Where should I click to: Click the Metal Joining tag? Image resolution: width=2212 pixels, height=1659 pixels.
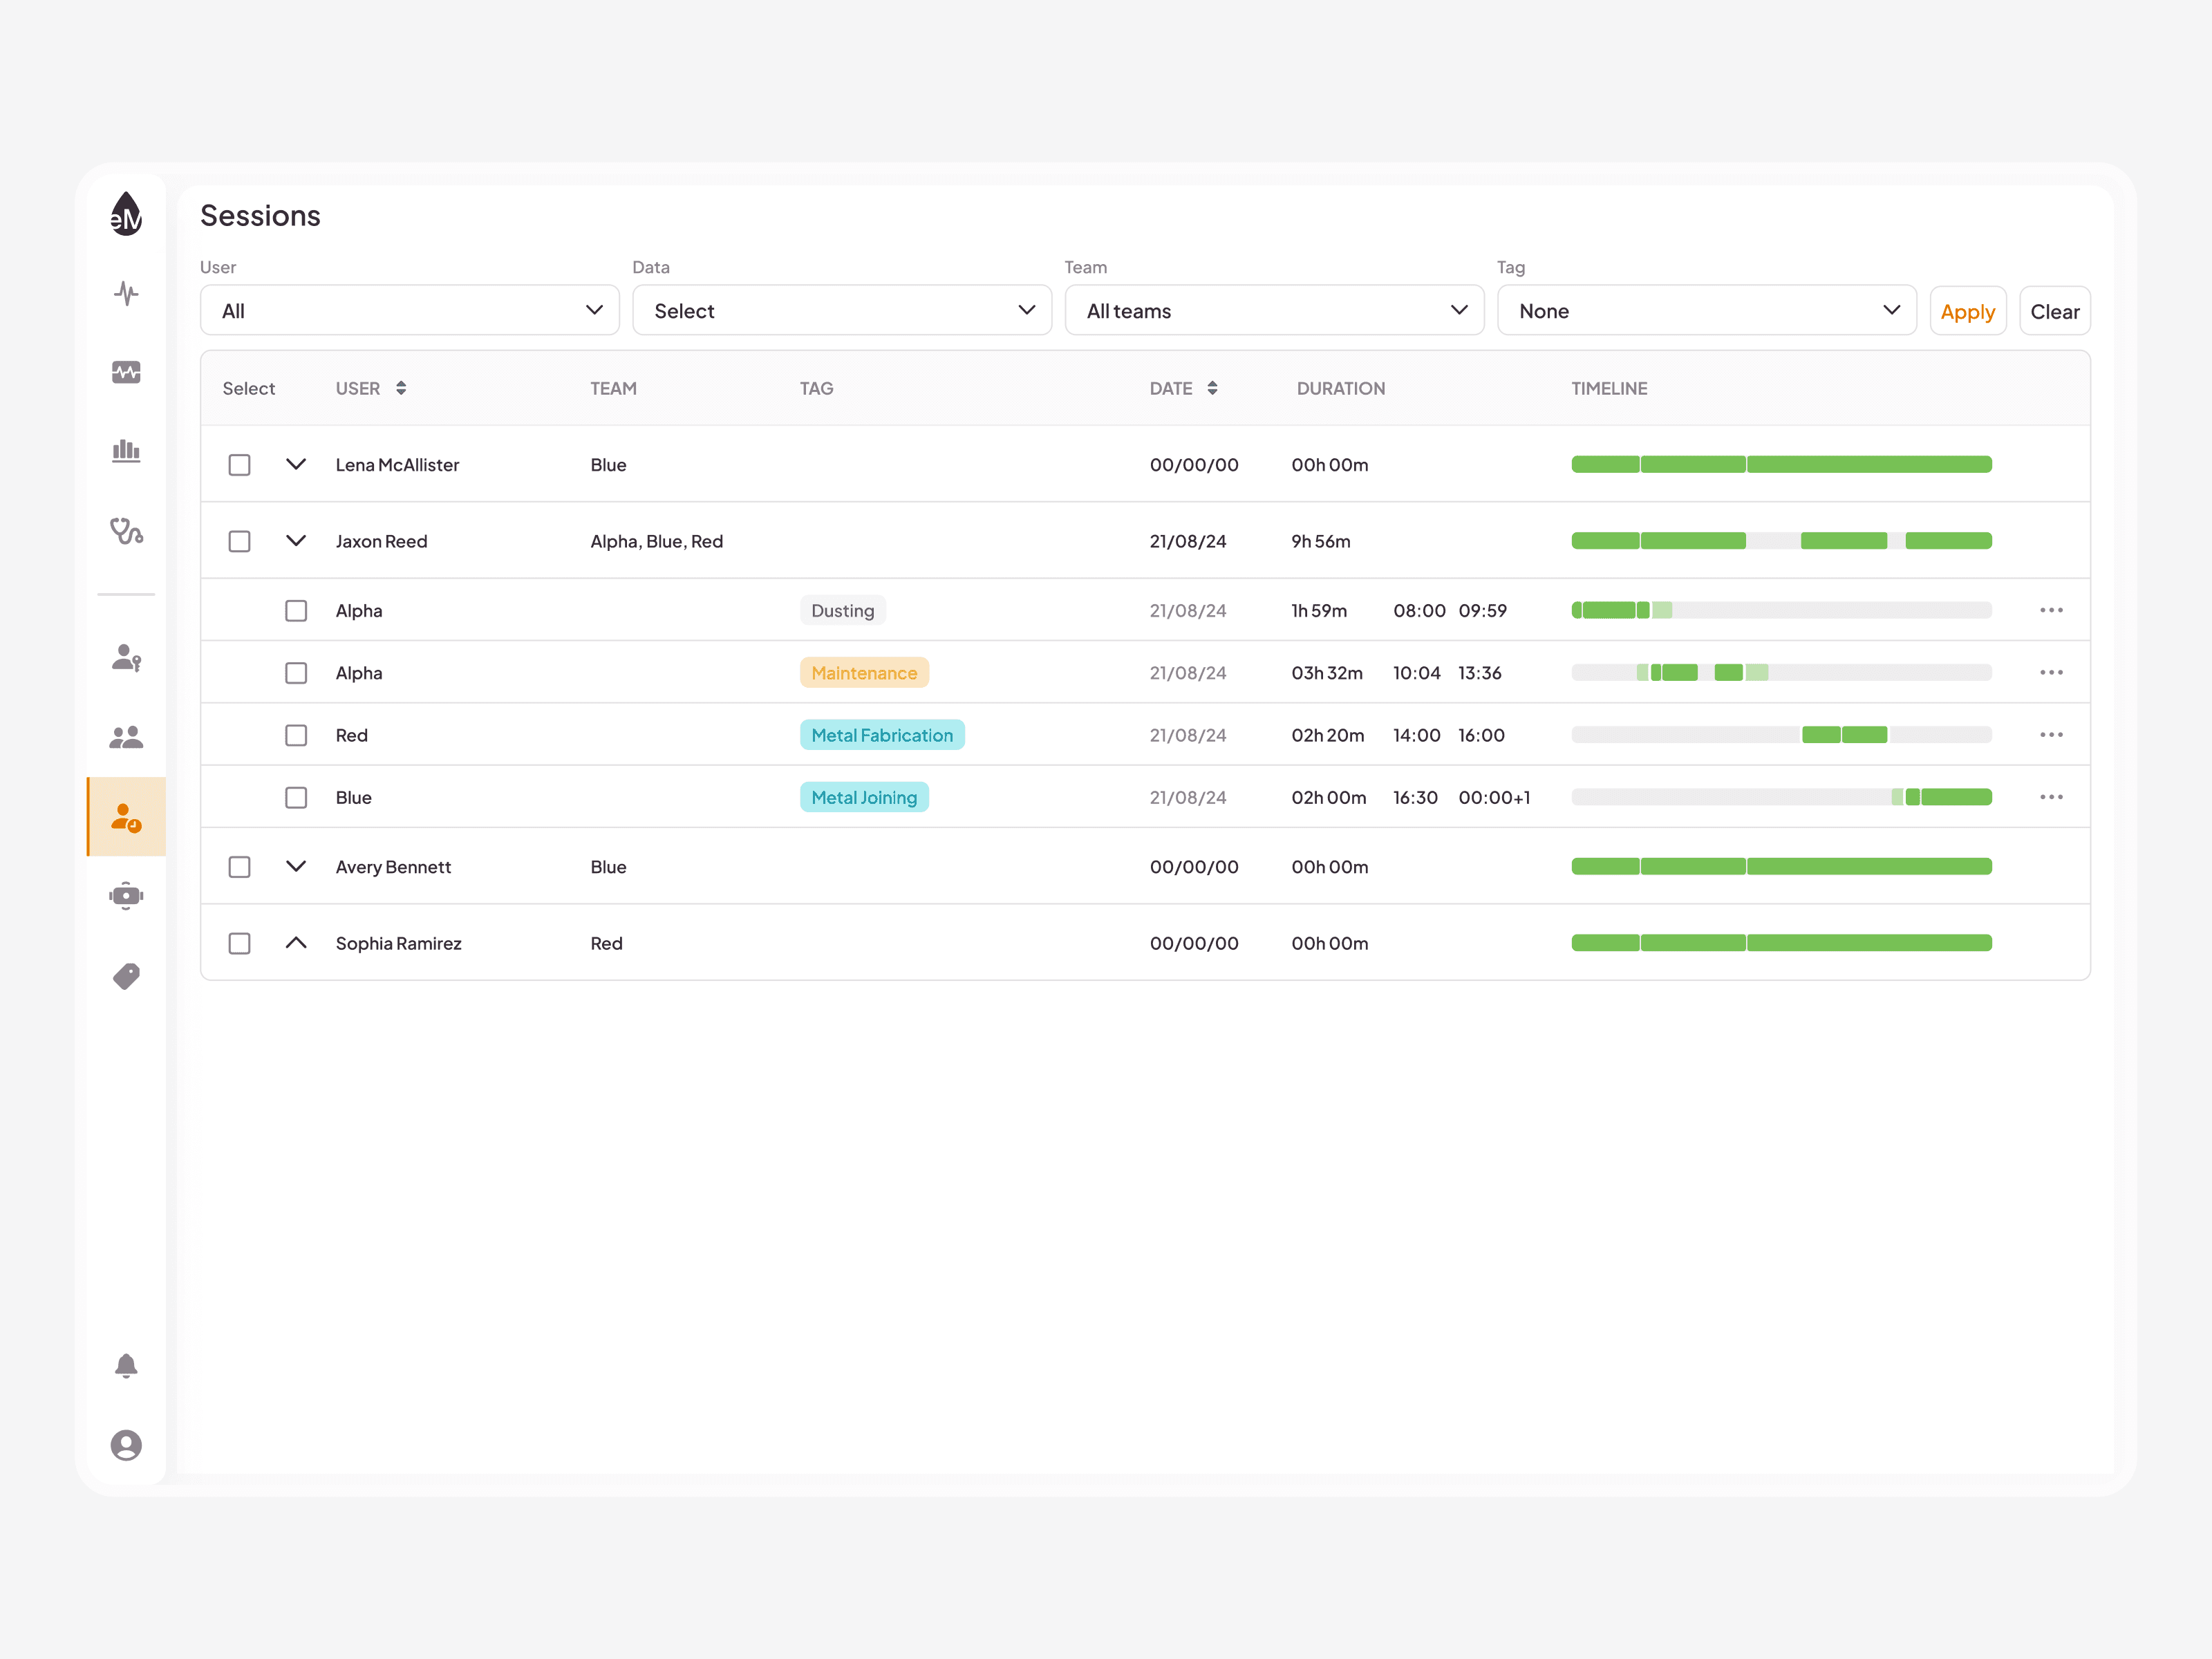click(x=864, y=797)
